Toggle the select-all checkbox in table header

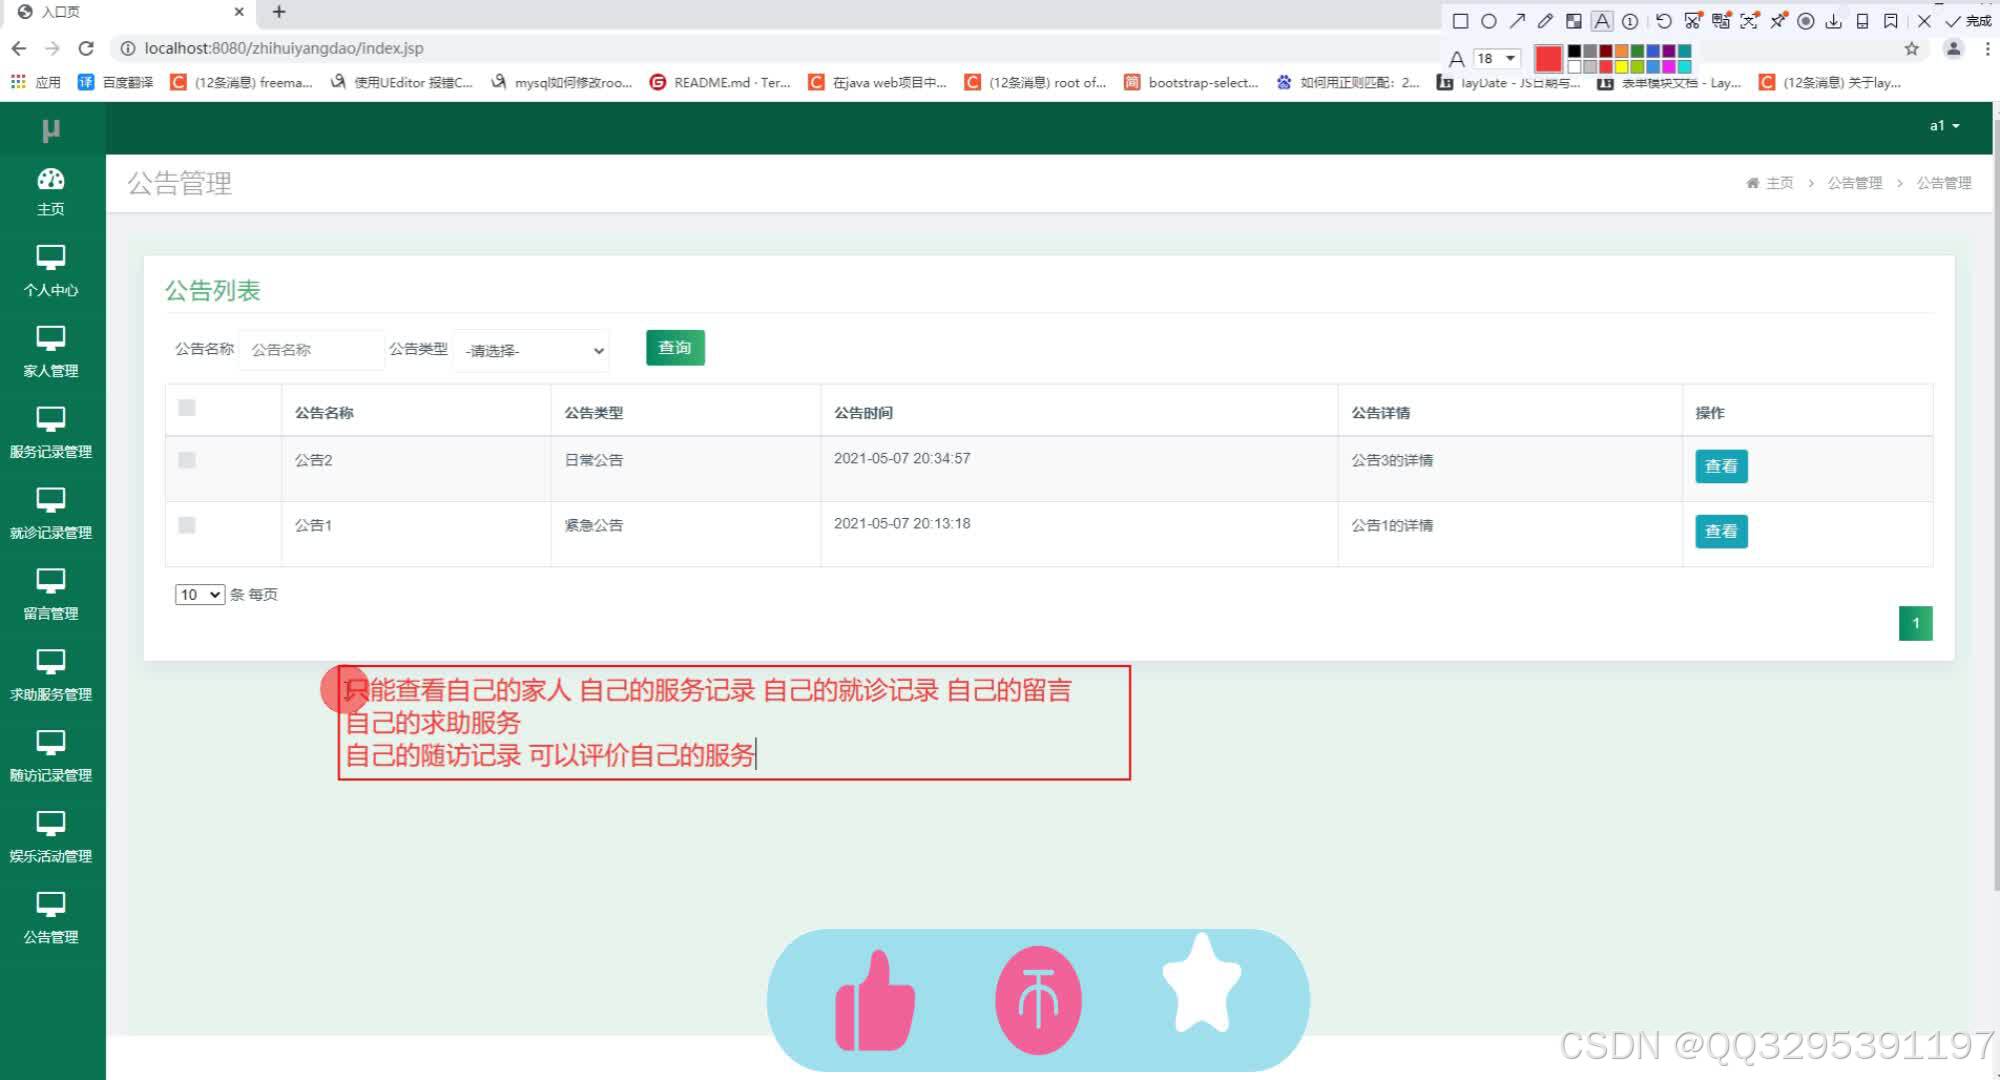coord(186,407)
